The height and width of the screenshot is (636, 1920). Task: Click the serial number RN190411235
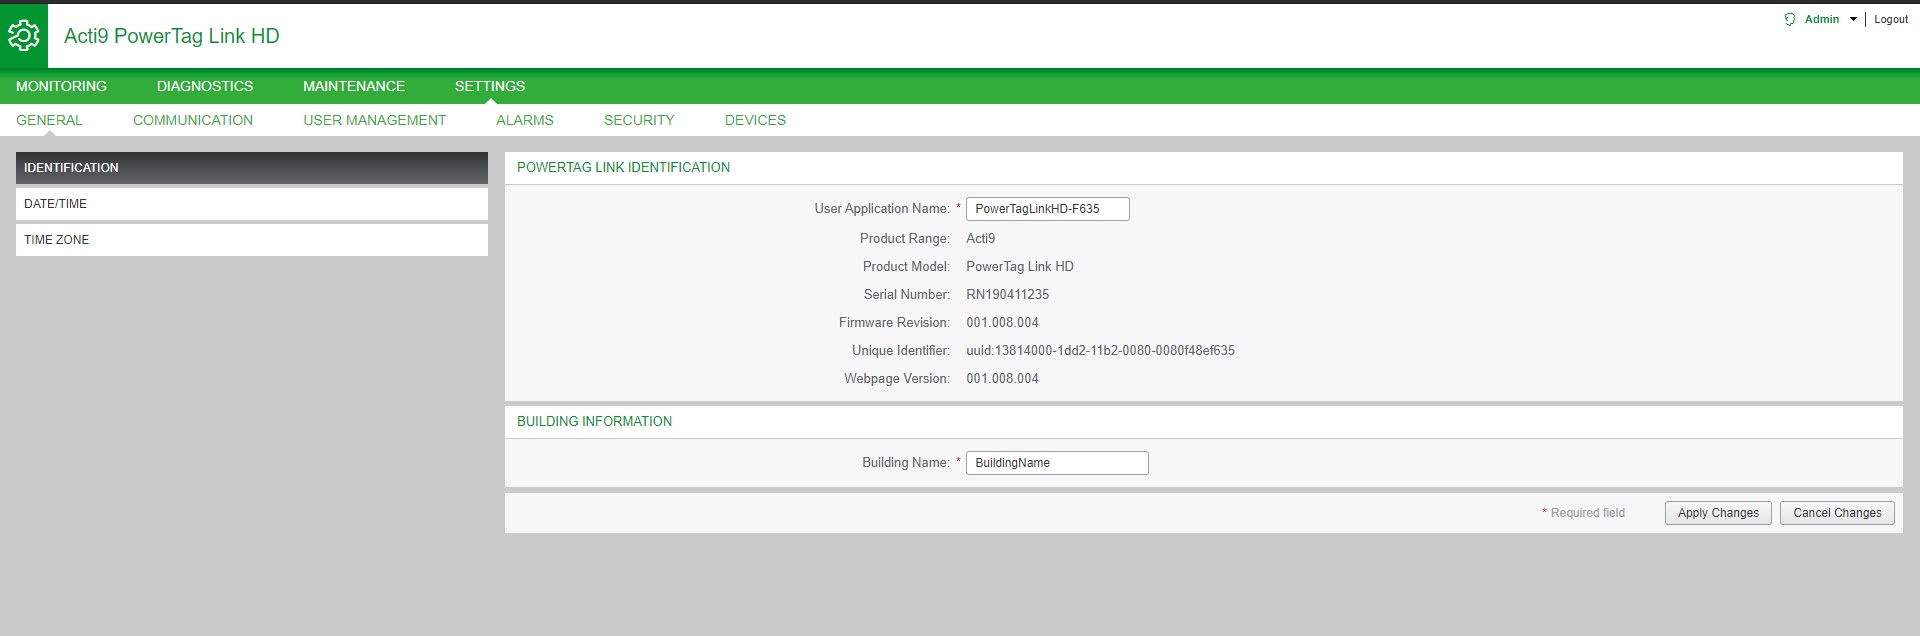coord(1007,295)
